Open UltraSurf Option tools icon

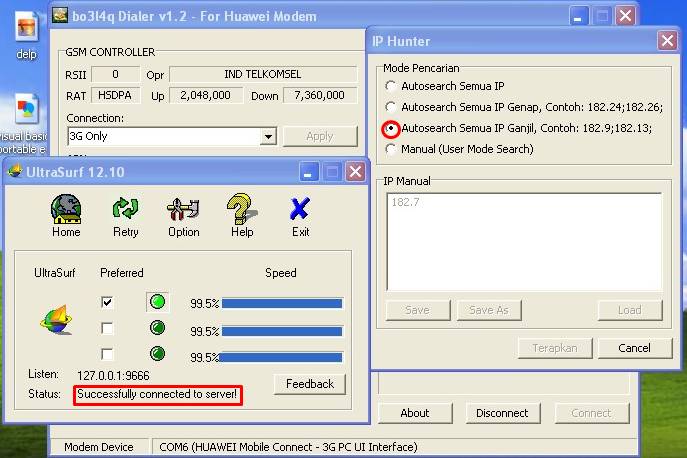[x=183, y=209]
